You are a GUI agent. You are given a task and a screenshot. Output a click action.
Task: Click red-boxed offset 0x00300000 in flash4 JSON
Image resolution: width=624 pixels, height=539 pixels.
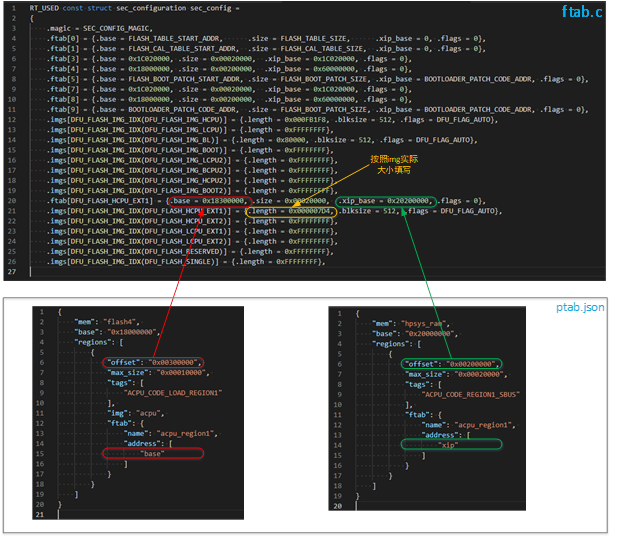154,362
